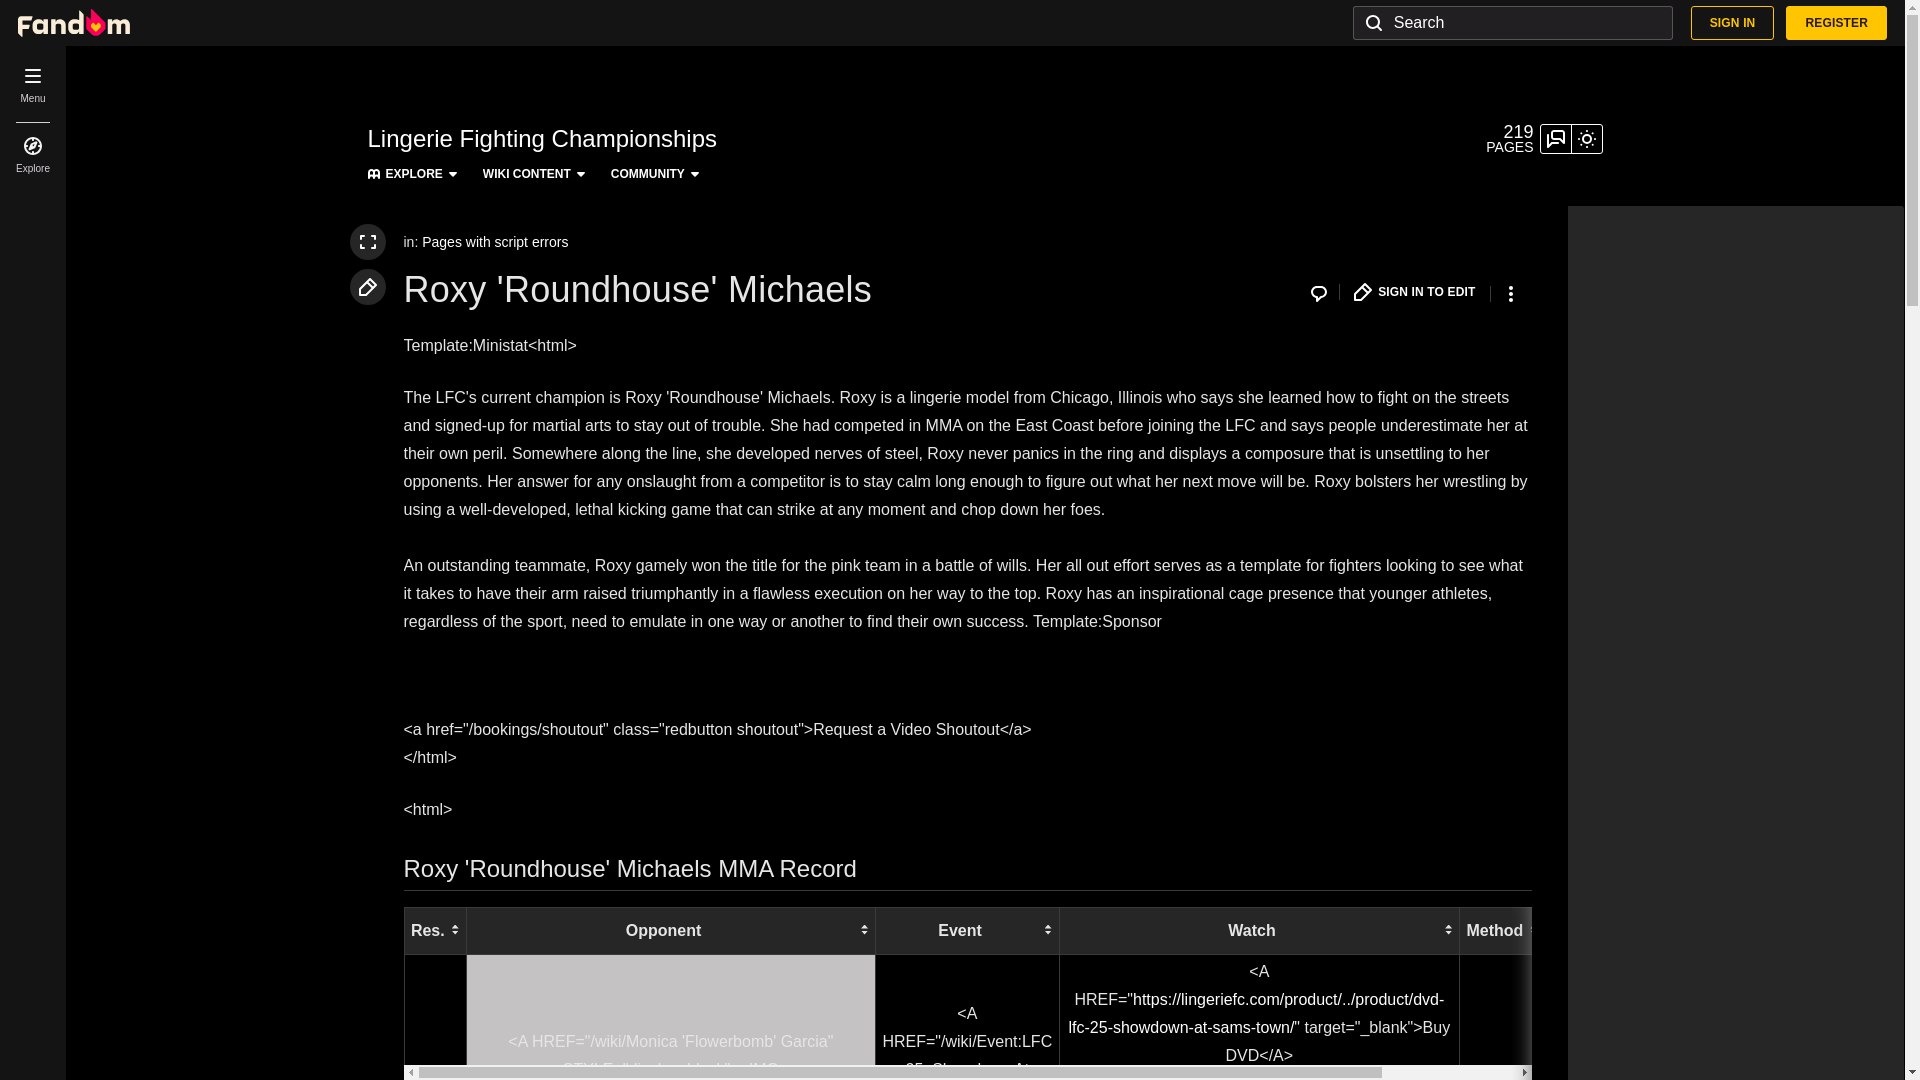Click the Method column header
This screenshot has width=1920, height=1080.
[1495, 931]
